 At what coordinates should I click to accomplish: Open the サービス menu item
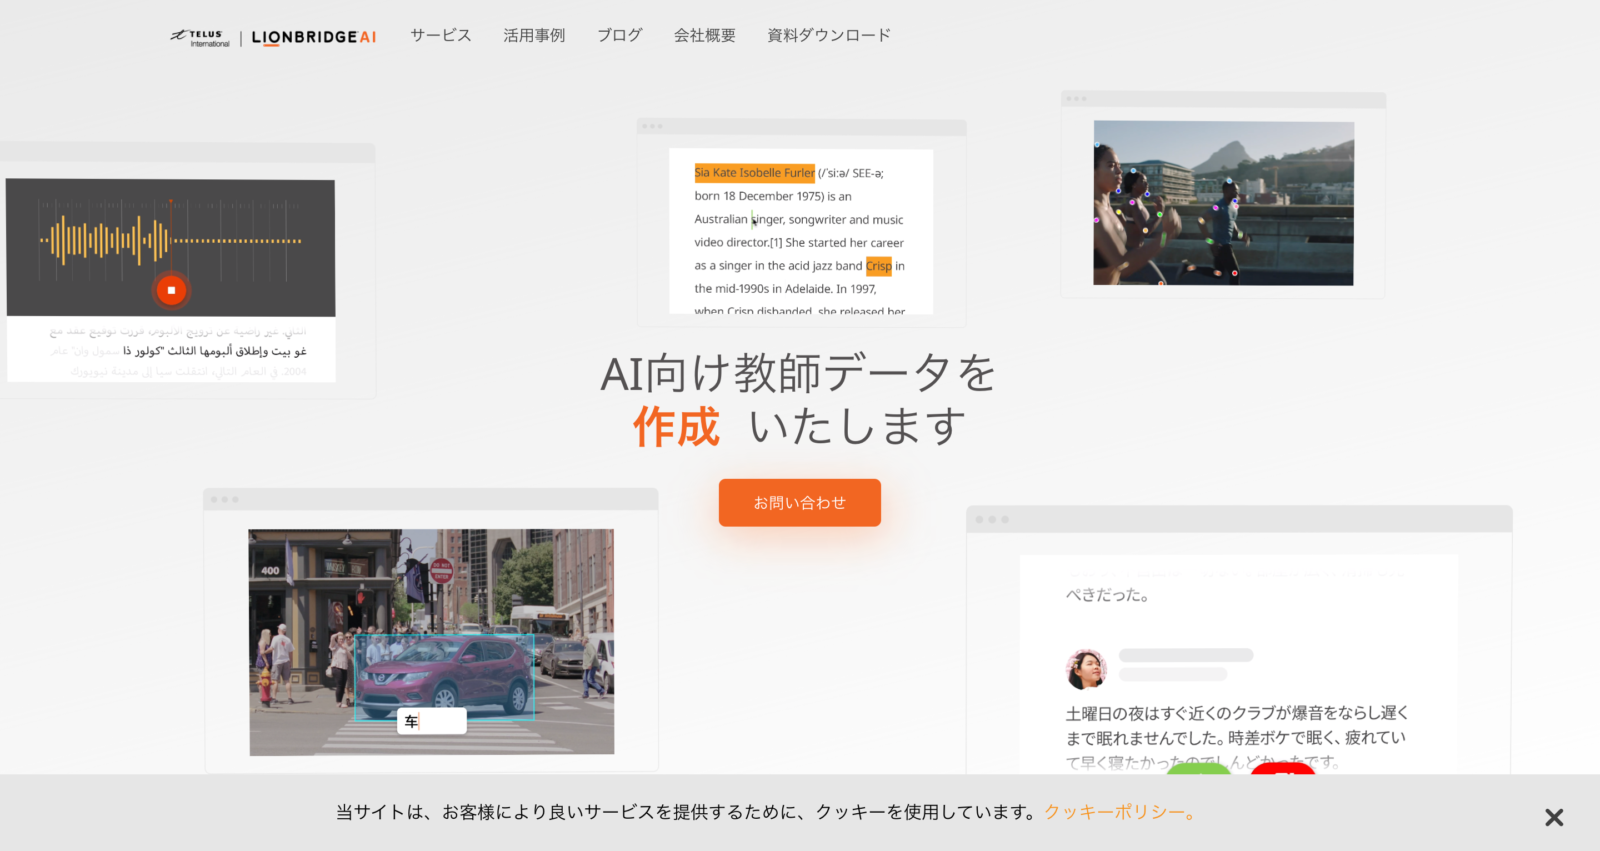440,35
